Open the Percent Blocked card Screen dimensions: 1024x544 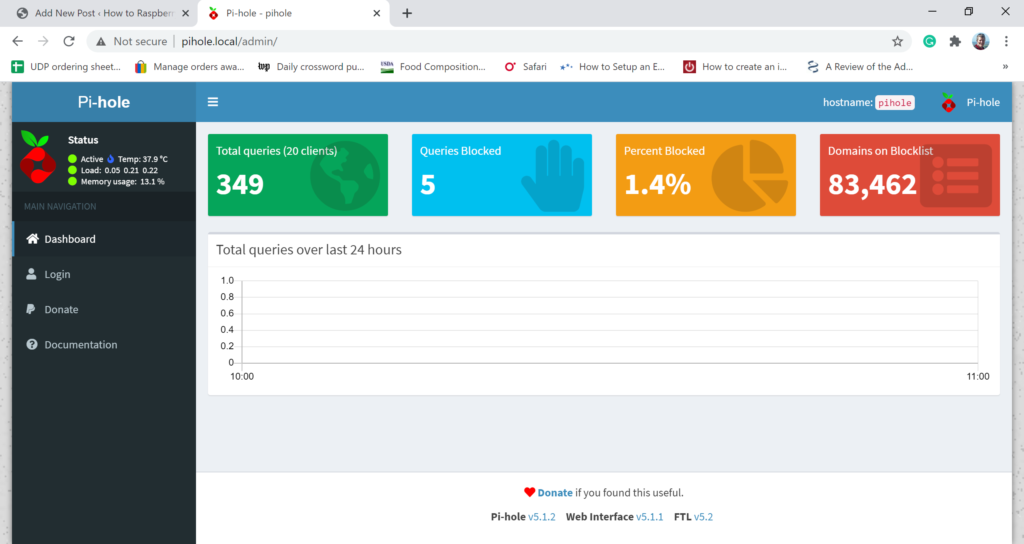click(706, 175)
